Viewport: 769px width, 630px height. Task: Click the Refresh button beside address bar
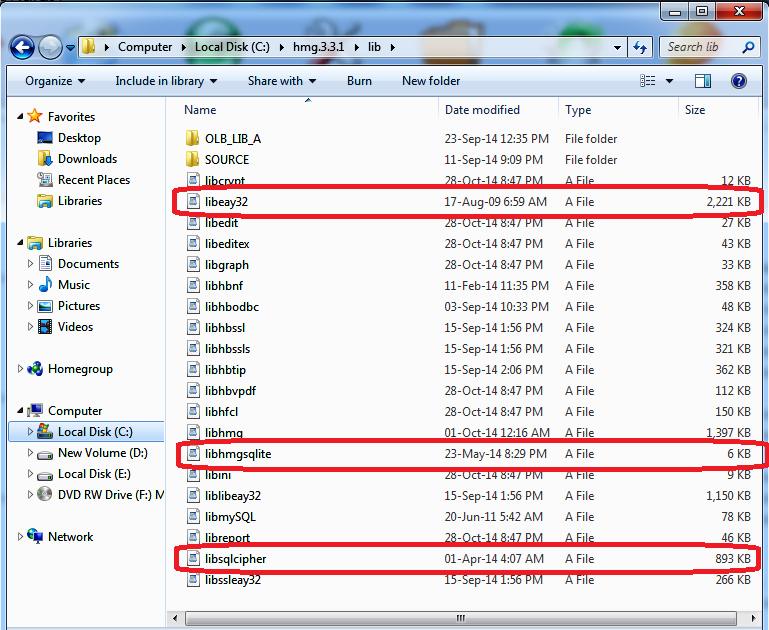coord(640,47)
